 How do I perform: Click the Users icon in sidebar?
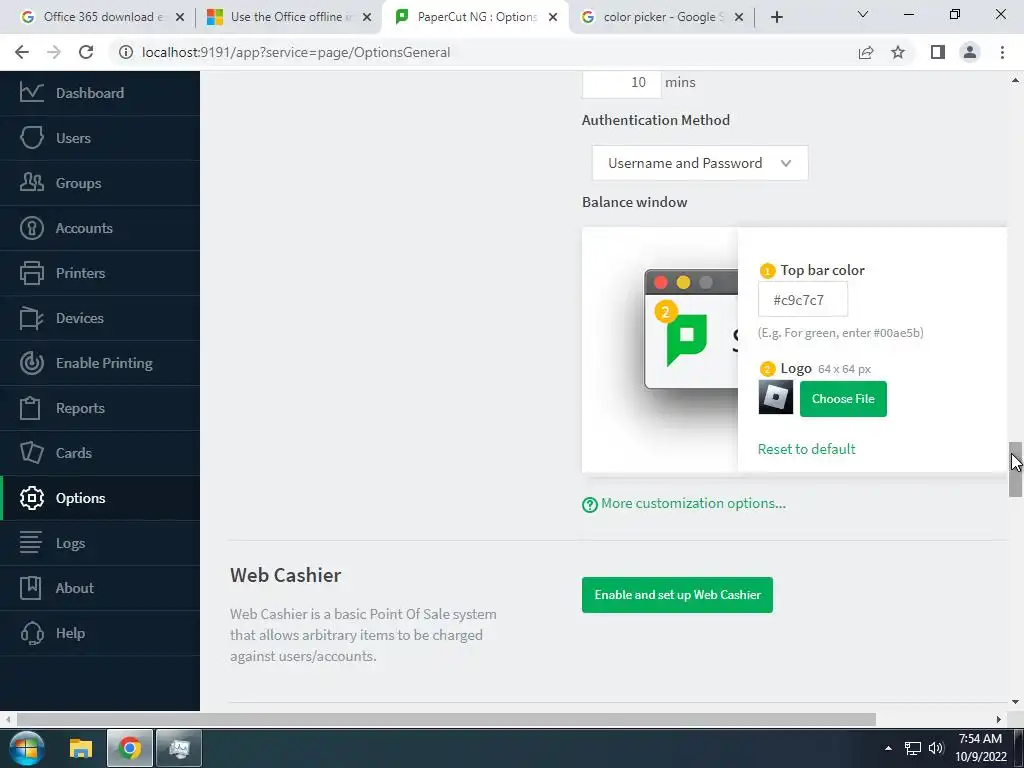(31, 138)
